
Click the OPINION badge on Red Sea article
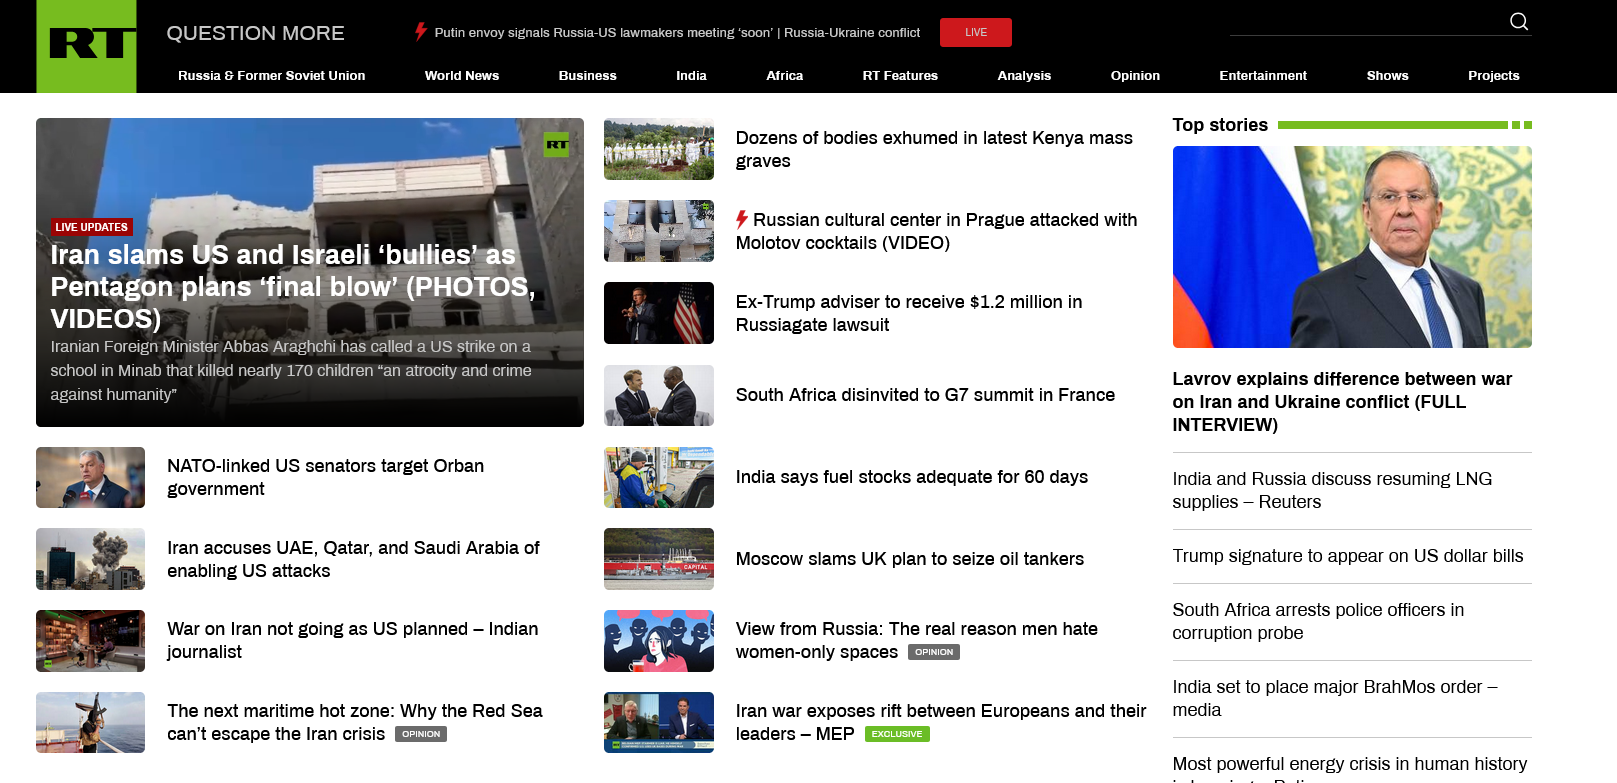click(421, 734)
